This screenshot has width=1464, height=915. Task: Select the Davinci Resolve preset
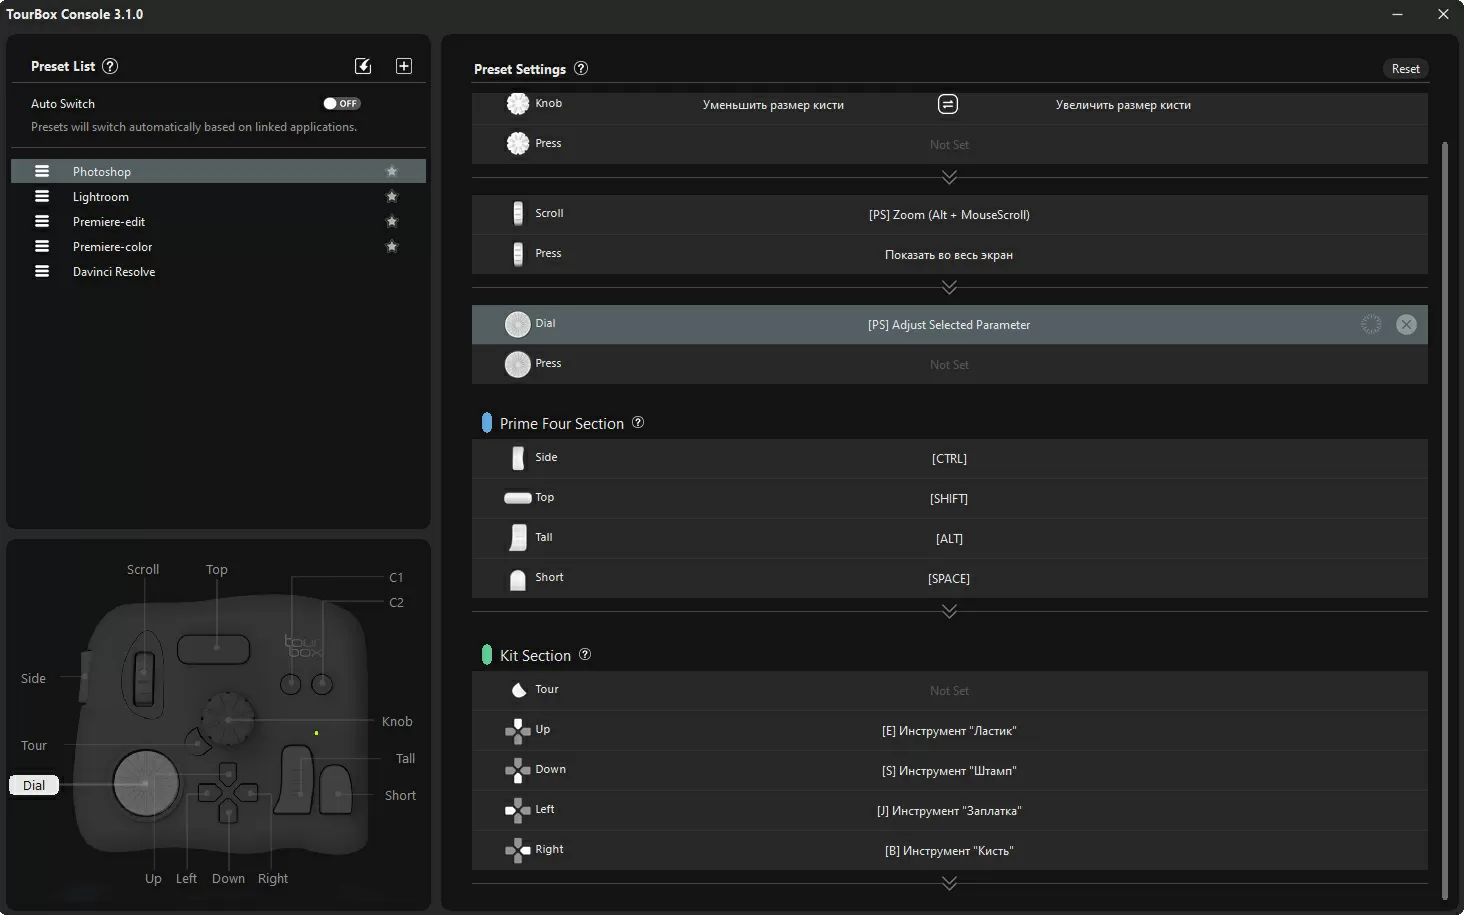[218, 272]
